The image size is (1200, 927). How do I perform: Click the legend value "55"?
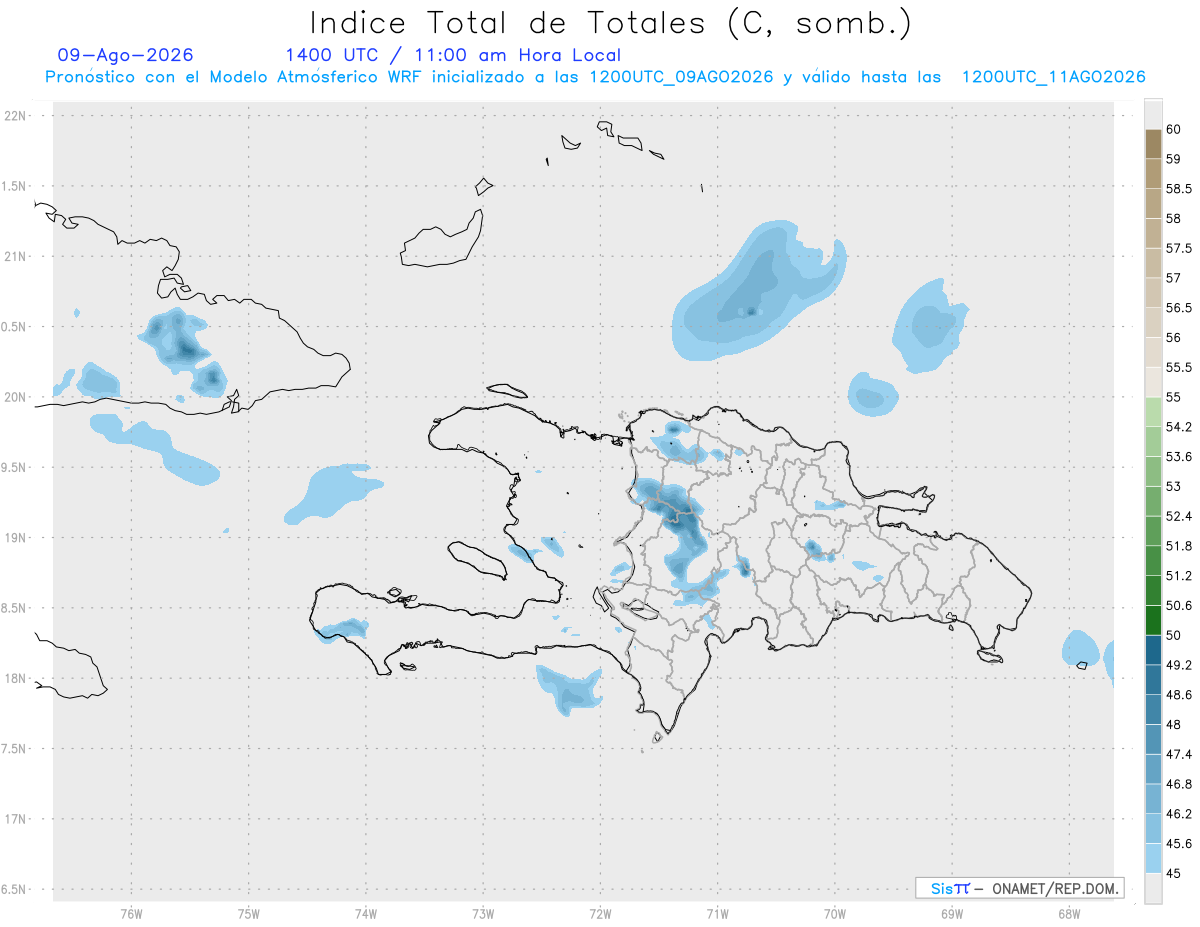click(x=1173, y=397)
